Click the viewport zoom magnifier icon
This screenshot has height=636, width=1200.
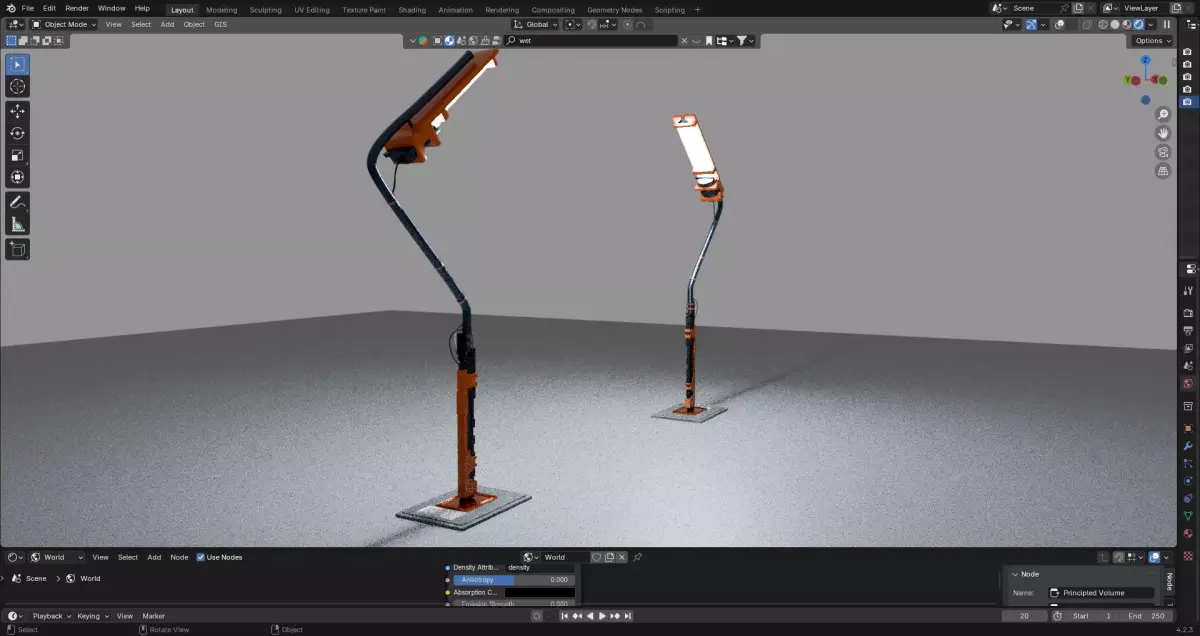pos(1162,115)
